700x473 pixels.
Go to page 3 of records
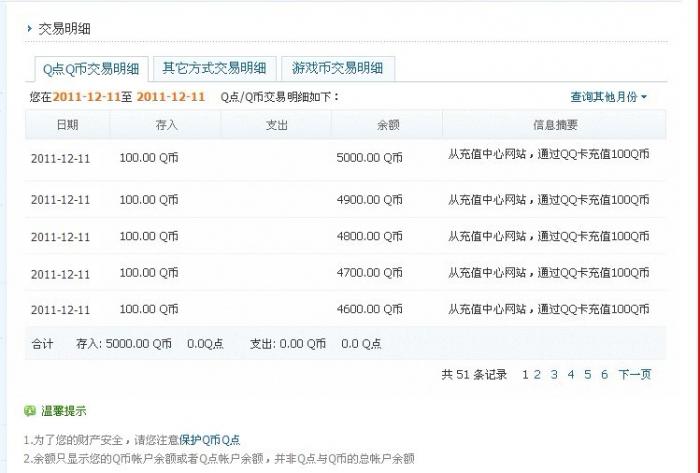coord(554,375)
